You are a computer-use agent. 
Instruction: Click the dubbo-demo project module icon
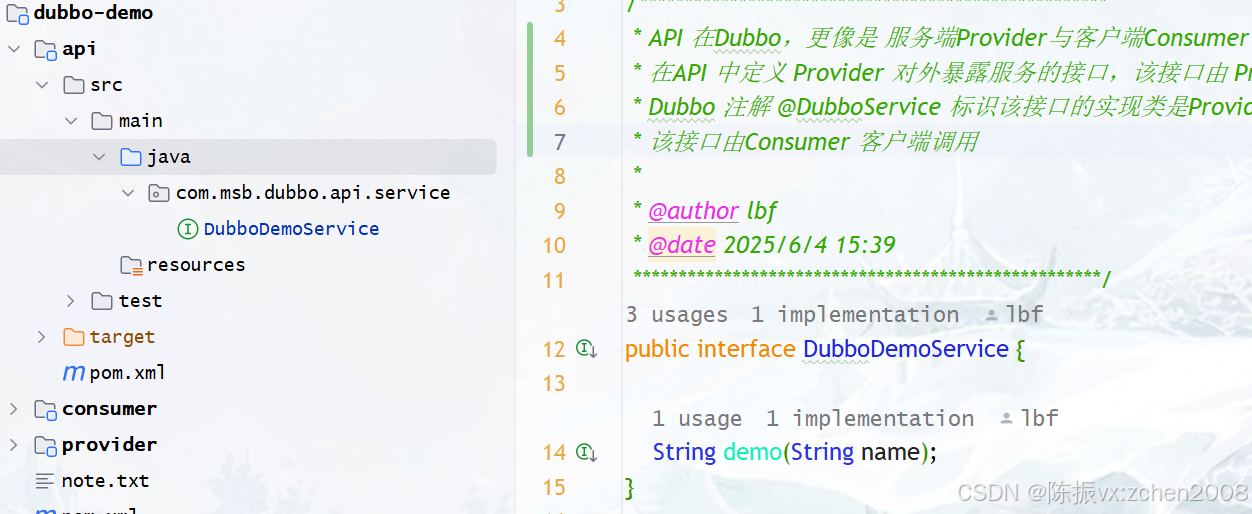click(17, 13)
